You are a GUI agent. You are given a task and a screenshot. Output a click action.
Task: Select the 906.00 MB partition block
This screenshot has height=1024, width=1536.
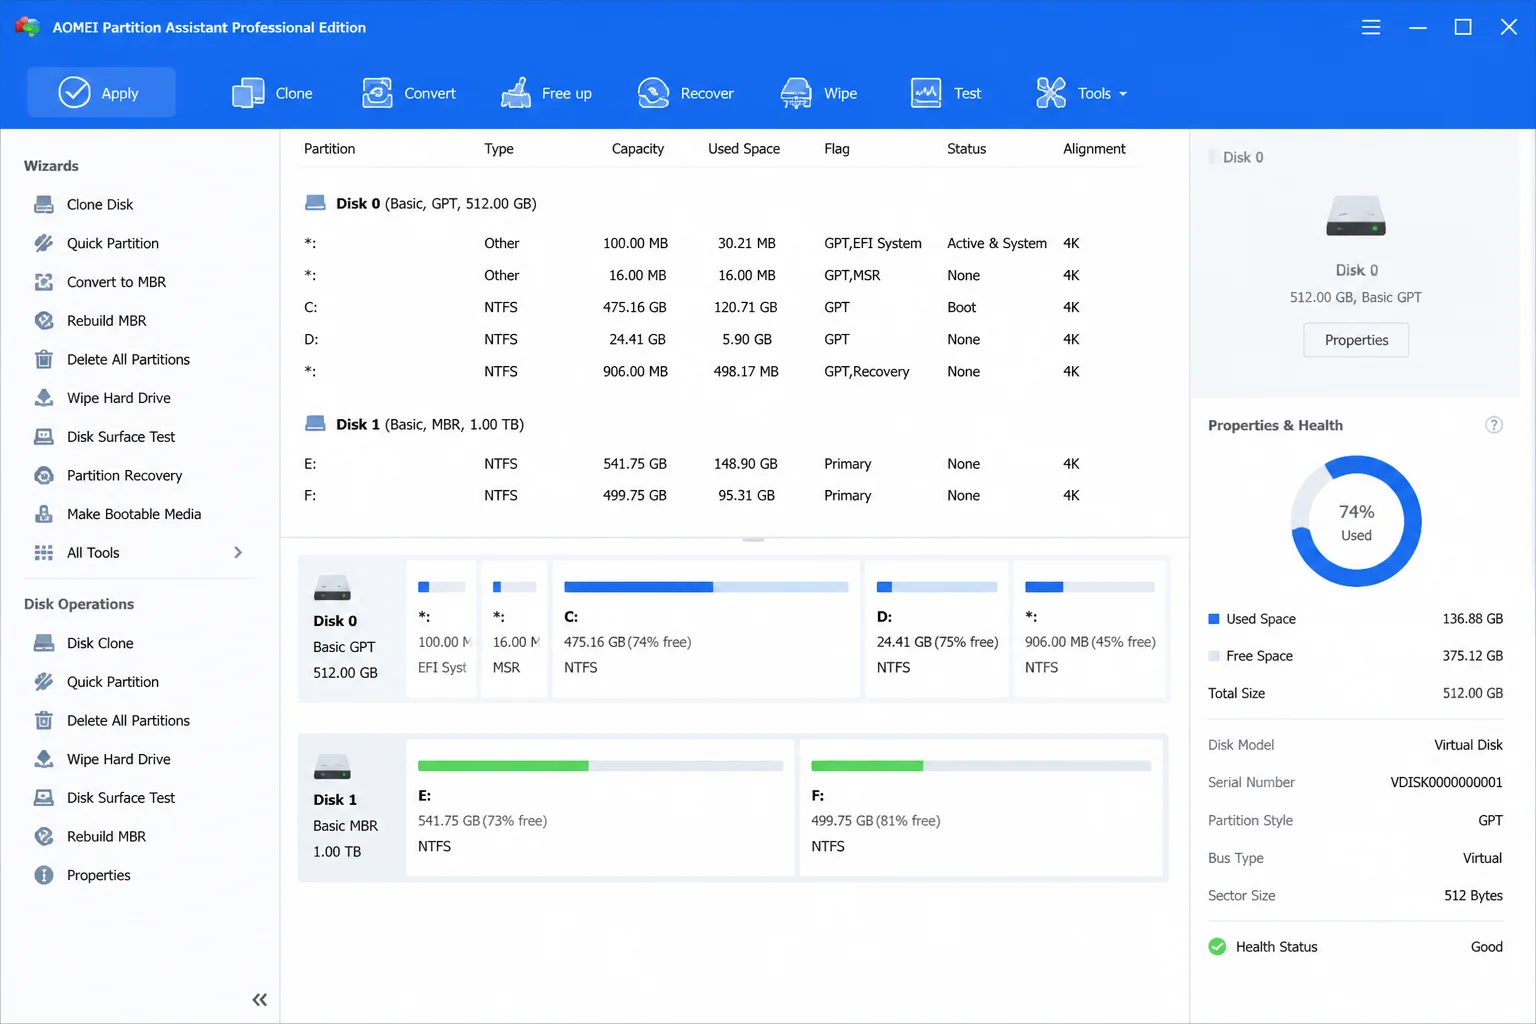pos(1090,629)
